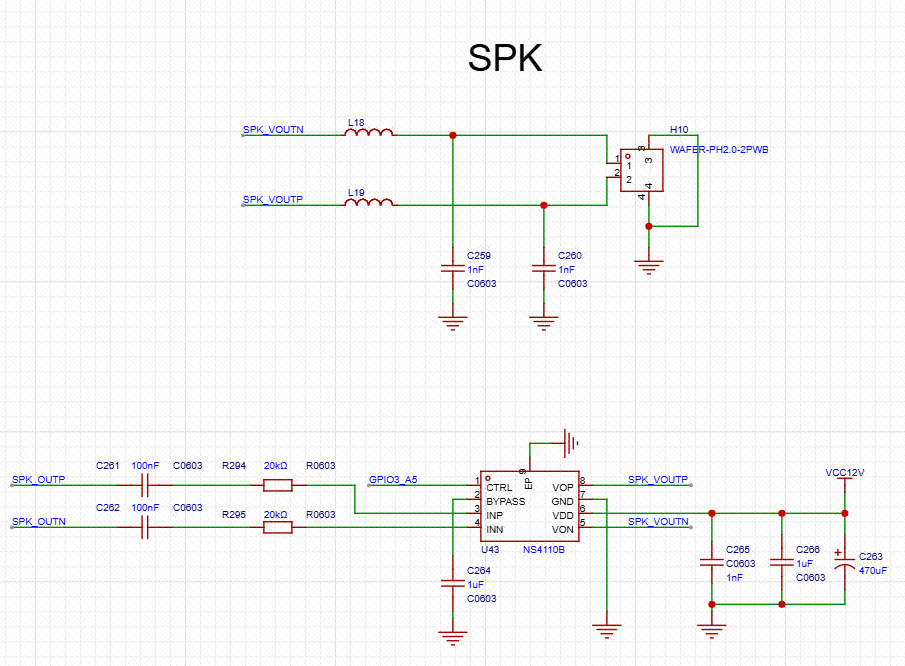Select the R294 20kΩ resistor symbol
Viewport: 905px width, 666px height.
coord(278,486)
